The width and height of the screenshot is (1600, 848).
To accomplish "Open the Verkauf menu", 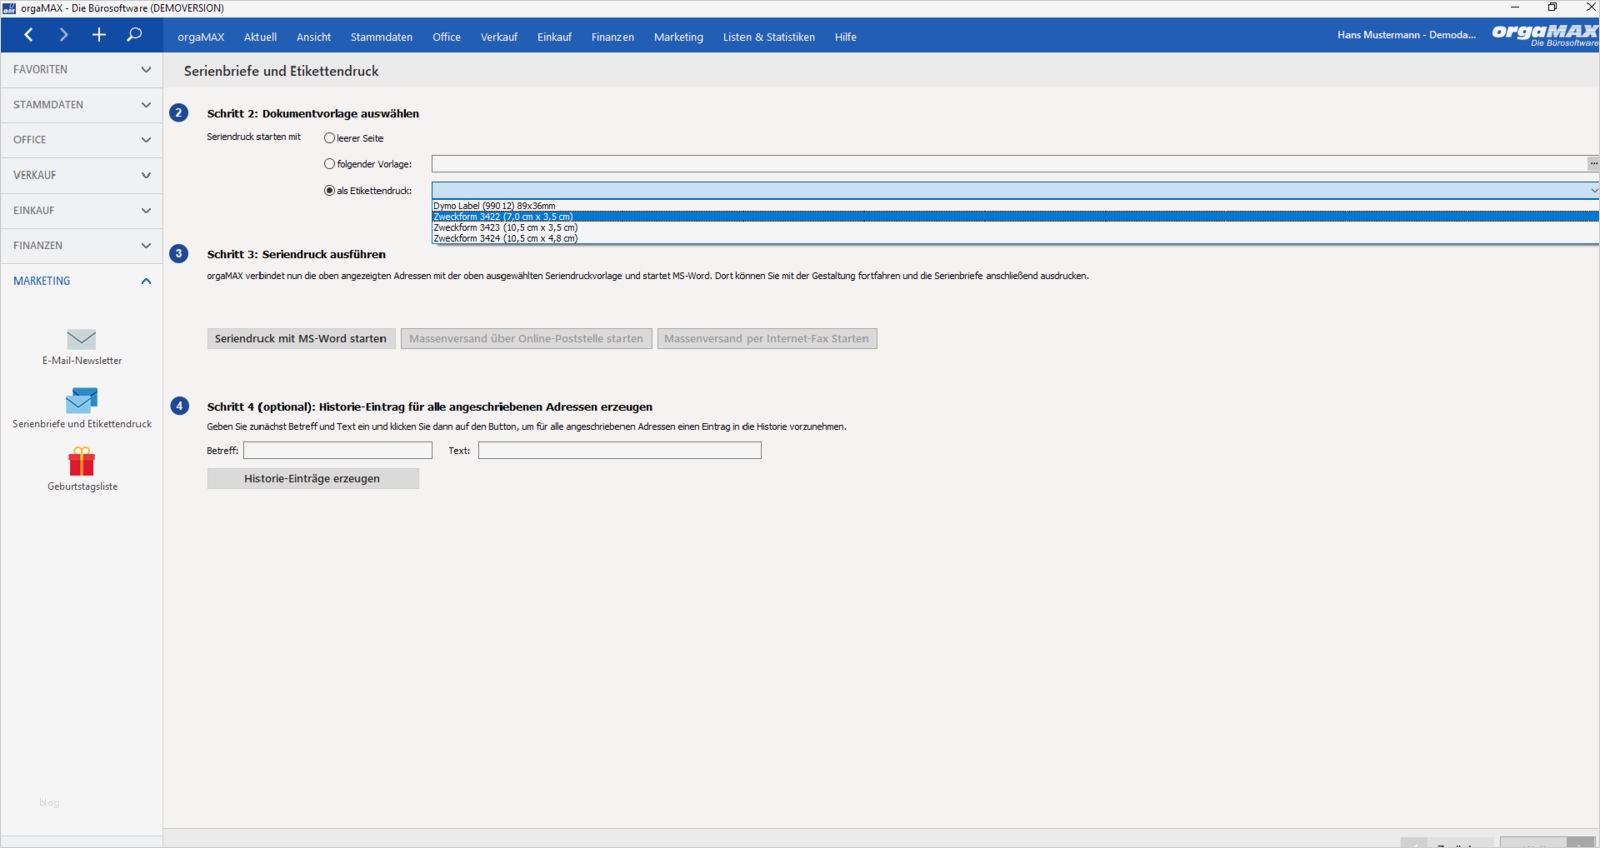I will coord(499,37).
